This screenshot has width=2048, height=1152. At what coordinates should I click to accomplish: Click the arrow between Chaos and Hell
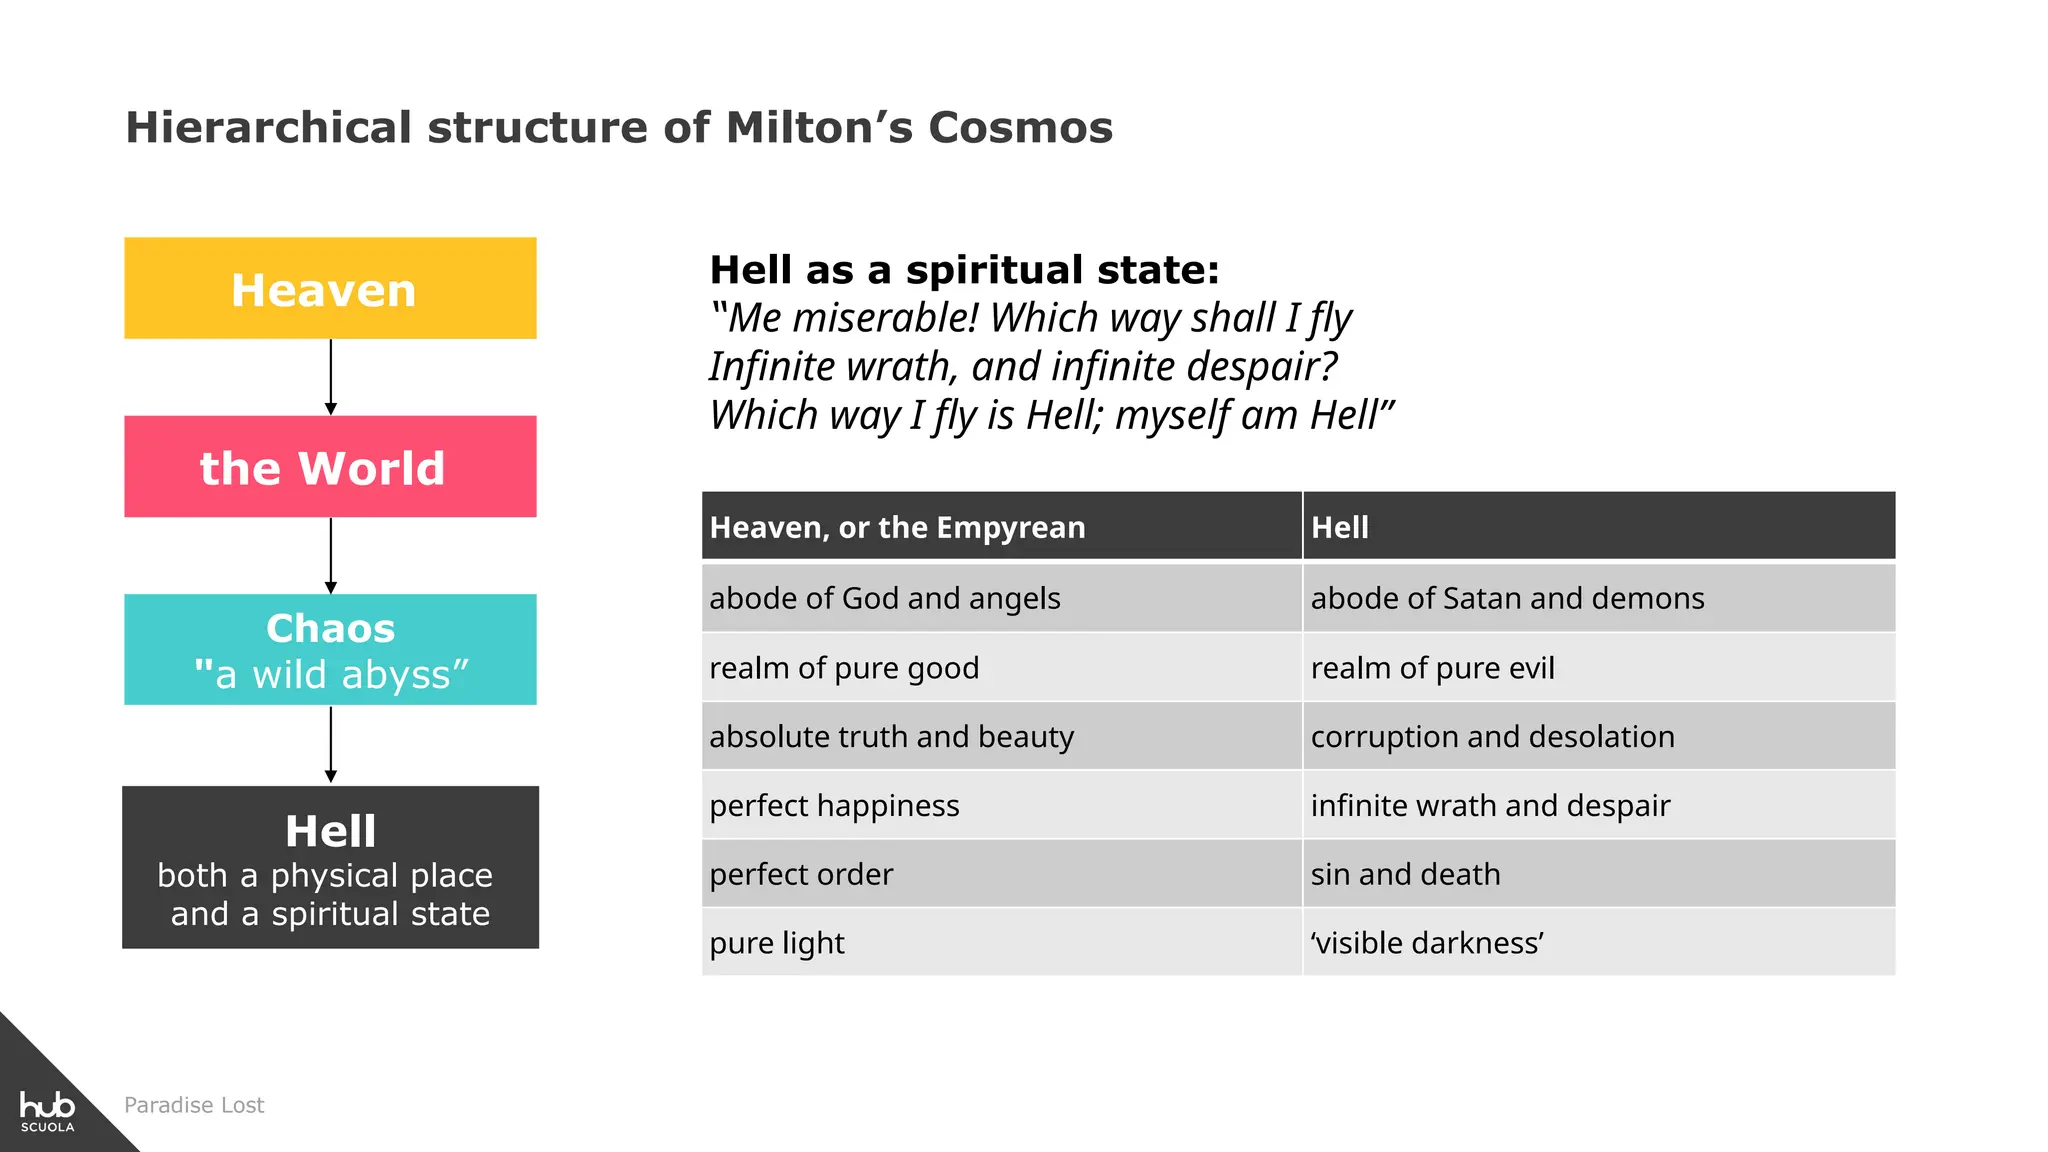pos(331,745)
